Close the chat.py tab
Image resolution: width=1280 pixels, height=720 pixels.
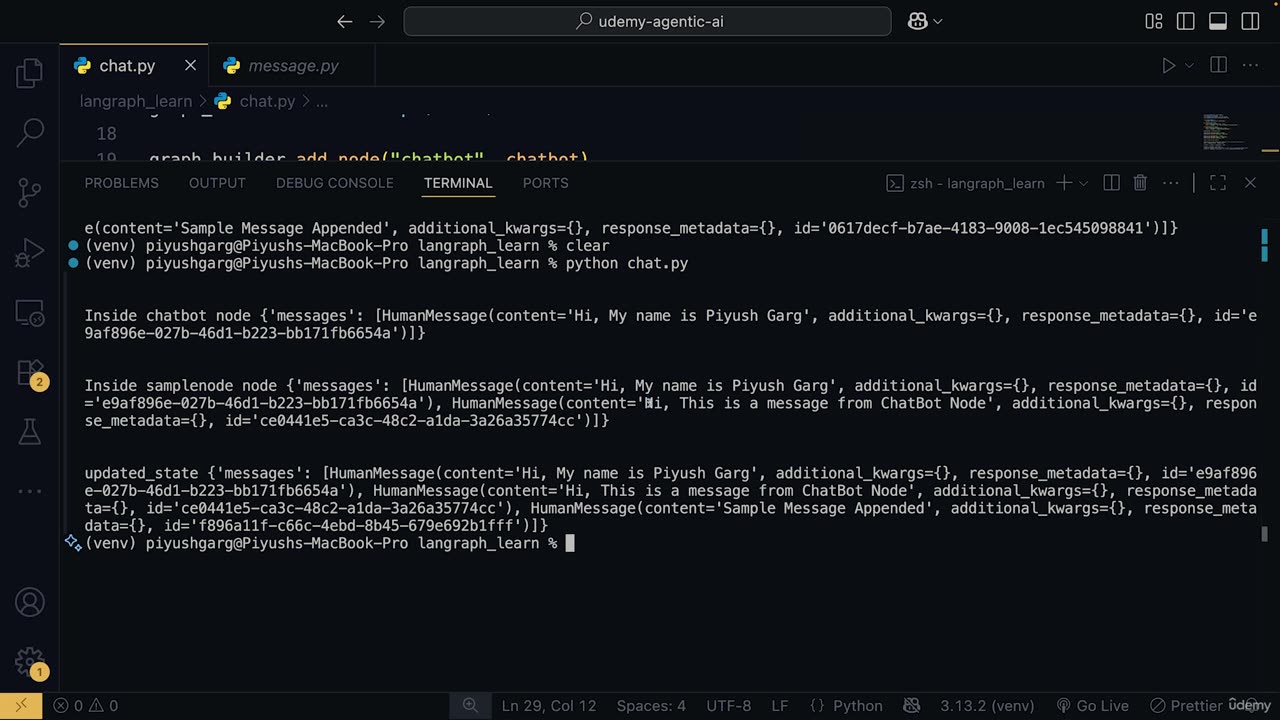click(190, 65)
